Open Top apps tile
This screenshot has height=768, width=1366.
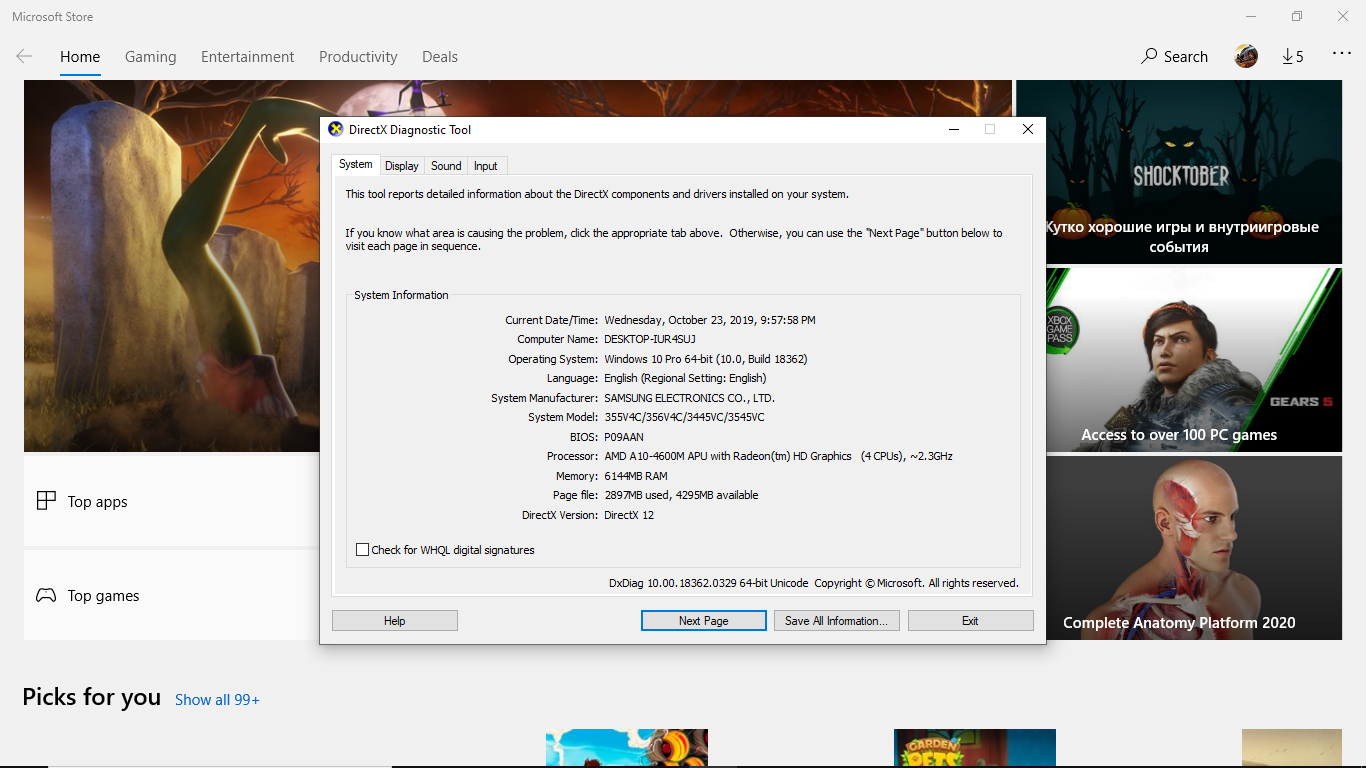pos(171,501)
